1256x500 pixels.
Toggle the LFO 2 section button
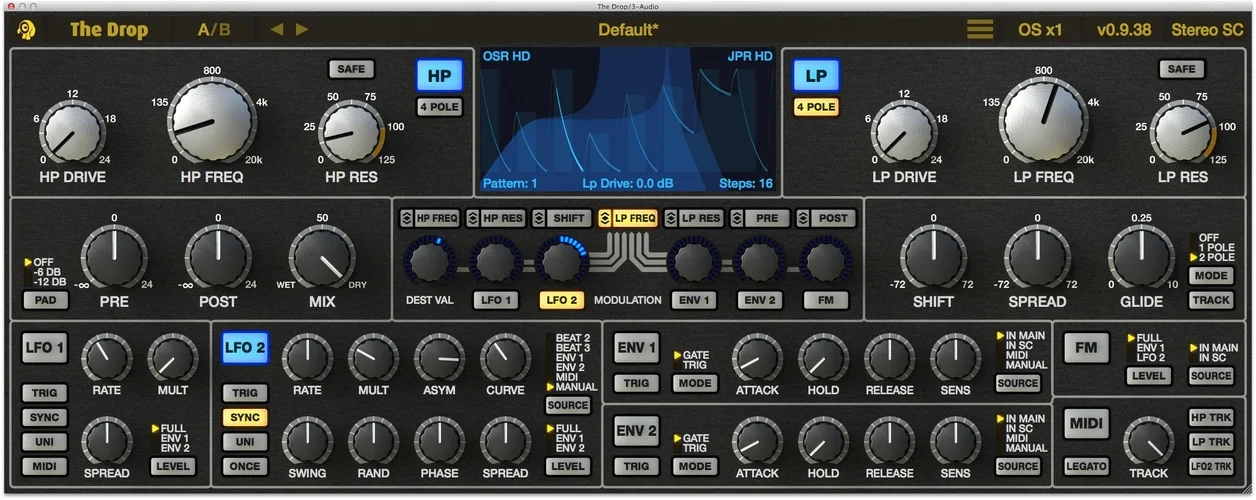pos(245,349)
